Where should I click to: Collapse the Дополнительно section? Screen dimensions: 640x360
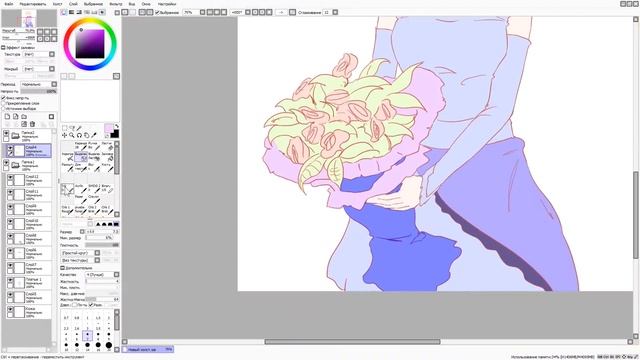tap(62, 268)
